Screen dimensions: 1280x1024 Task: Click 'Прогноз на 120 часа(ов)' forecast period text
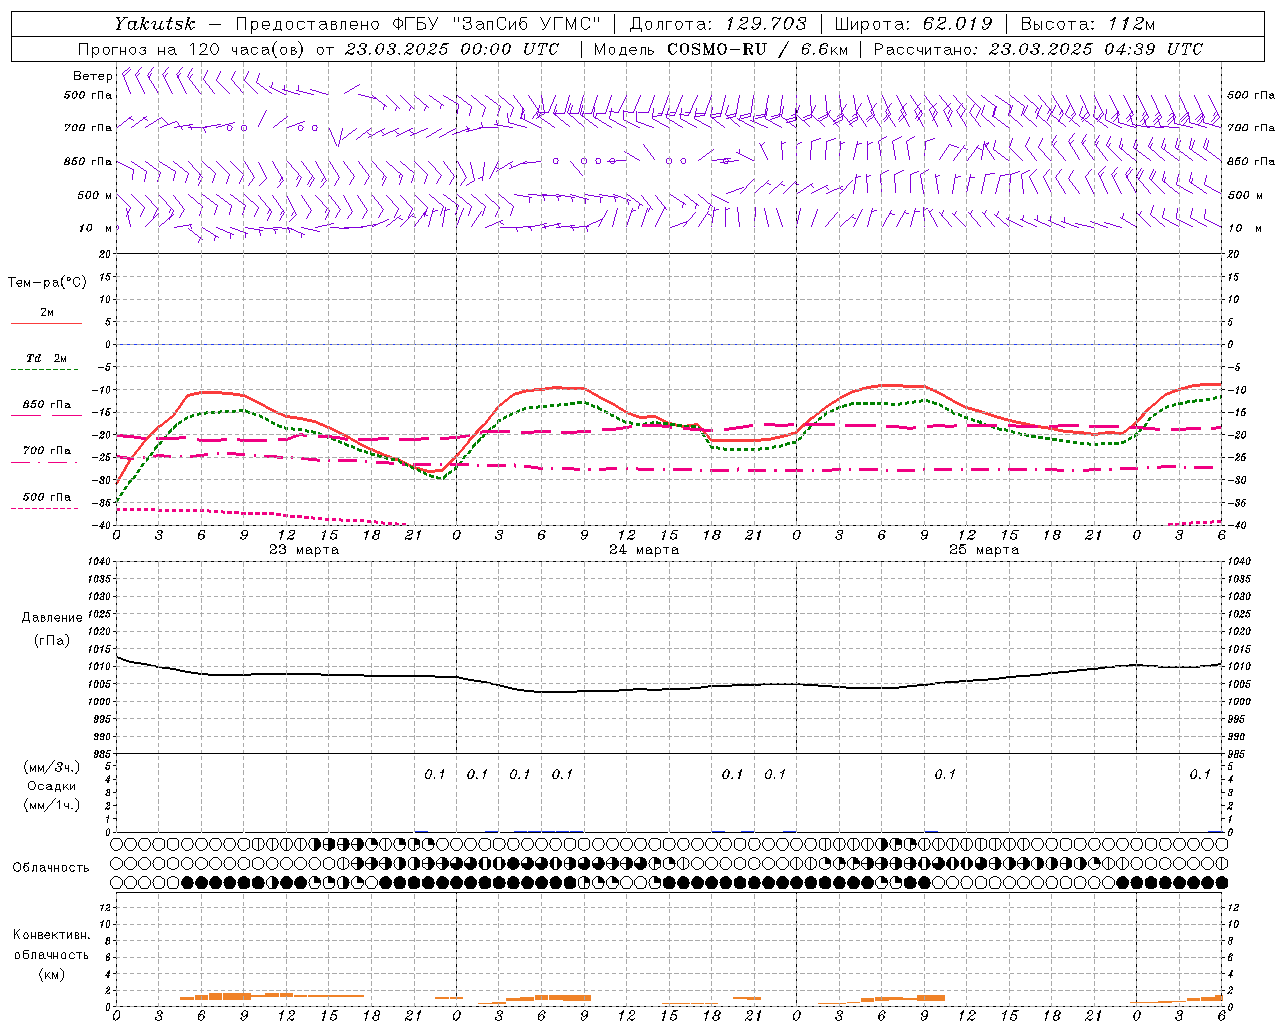pos(193,49)
